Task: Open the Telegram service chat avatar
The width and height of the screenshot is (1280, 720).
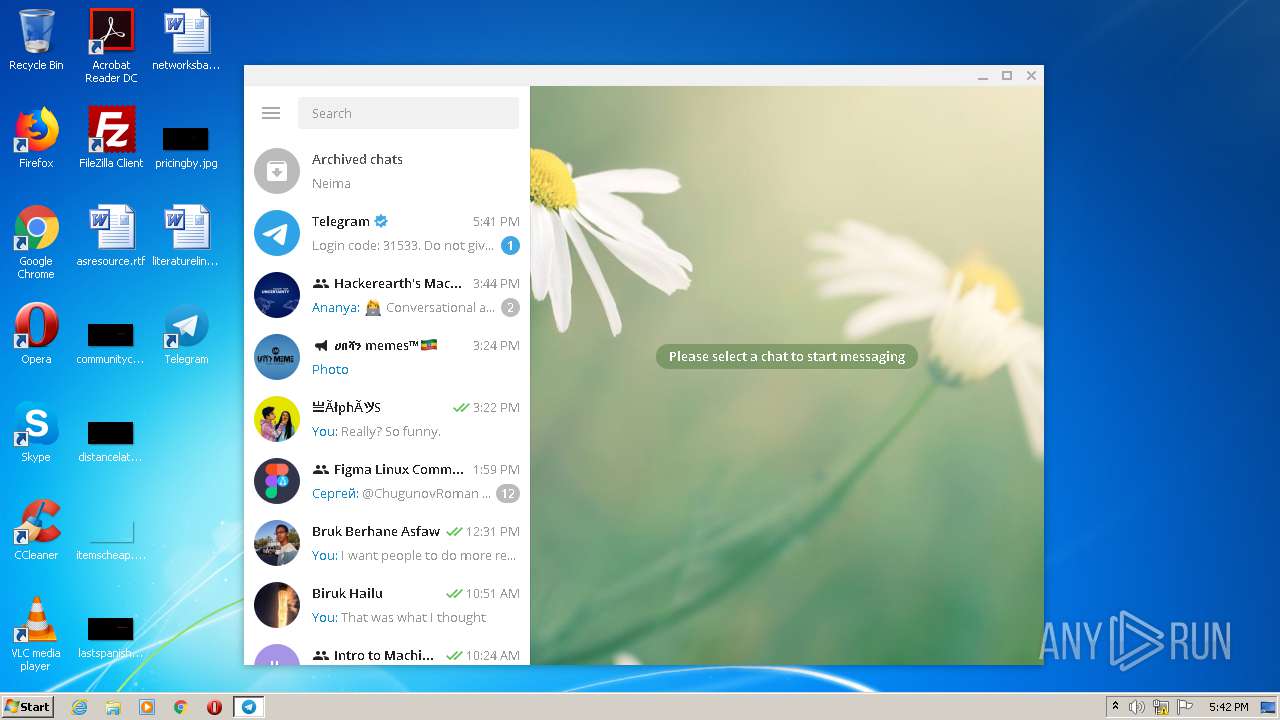Action: coord(277,233)
